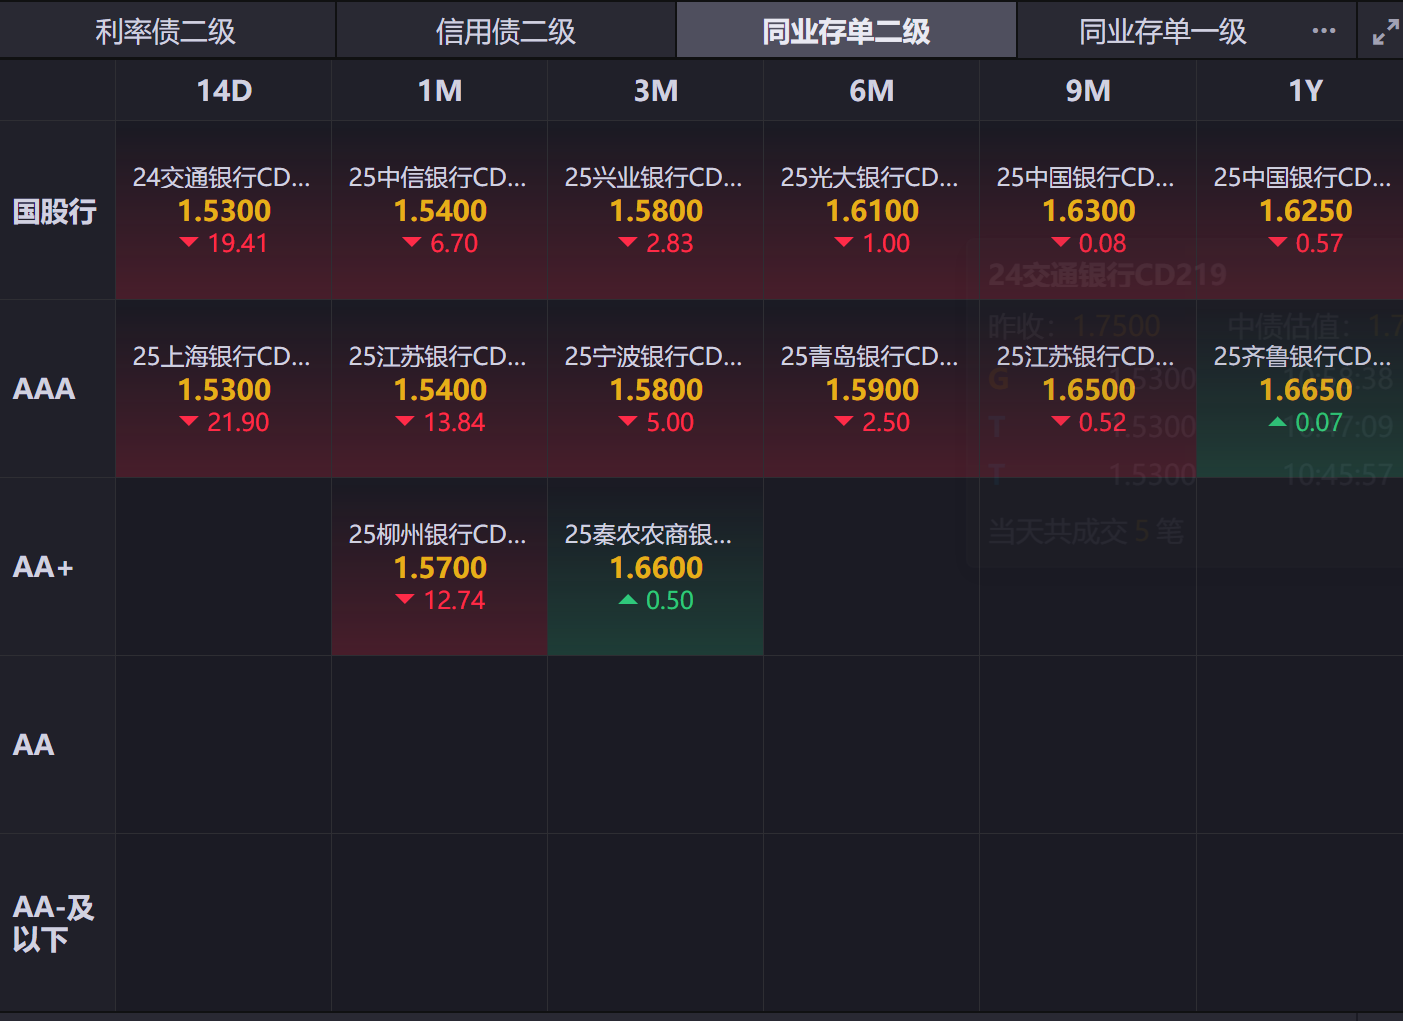Select the AA-及以下 row label

click(x=53, y=923)
